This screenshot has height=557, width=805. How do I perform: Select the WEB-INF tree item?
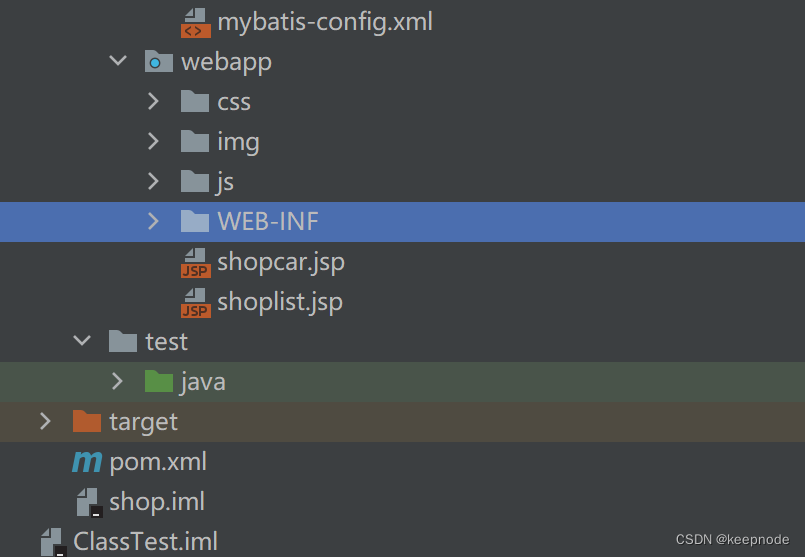[x=402, y=222]
